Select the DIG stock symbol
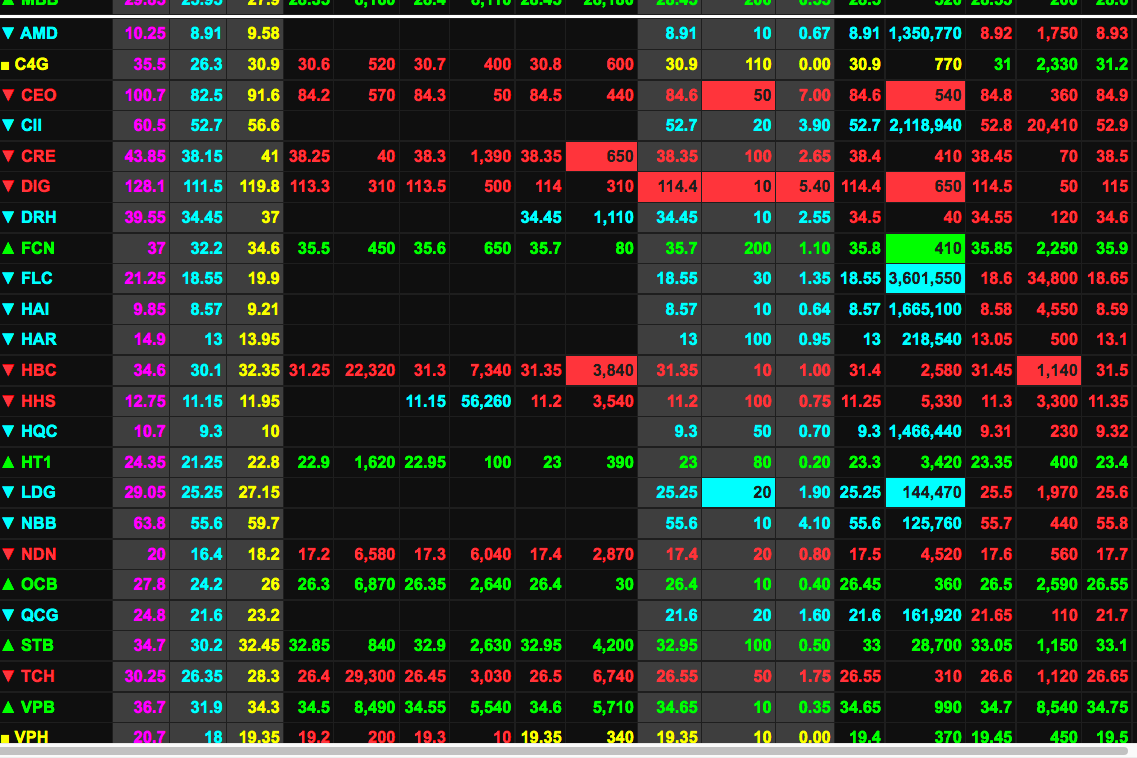The image size is (1137, 758). 35,187
